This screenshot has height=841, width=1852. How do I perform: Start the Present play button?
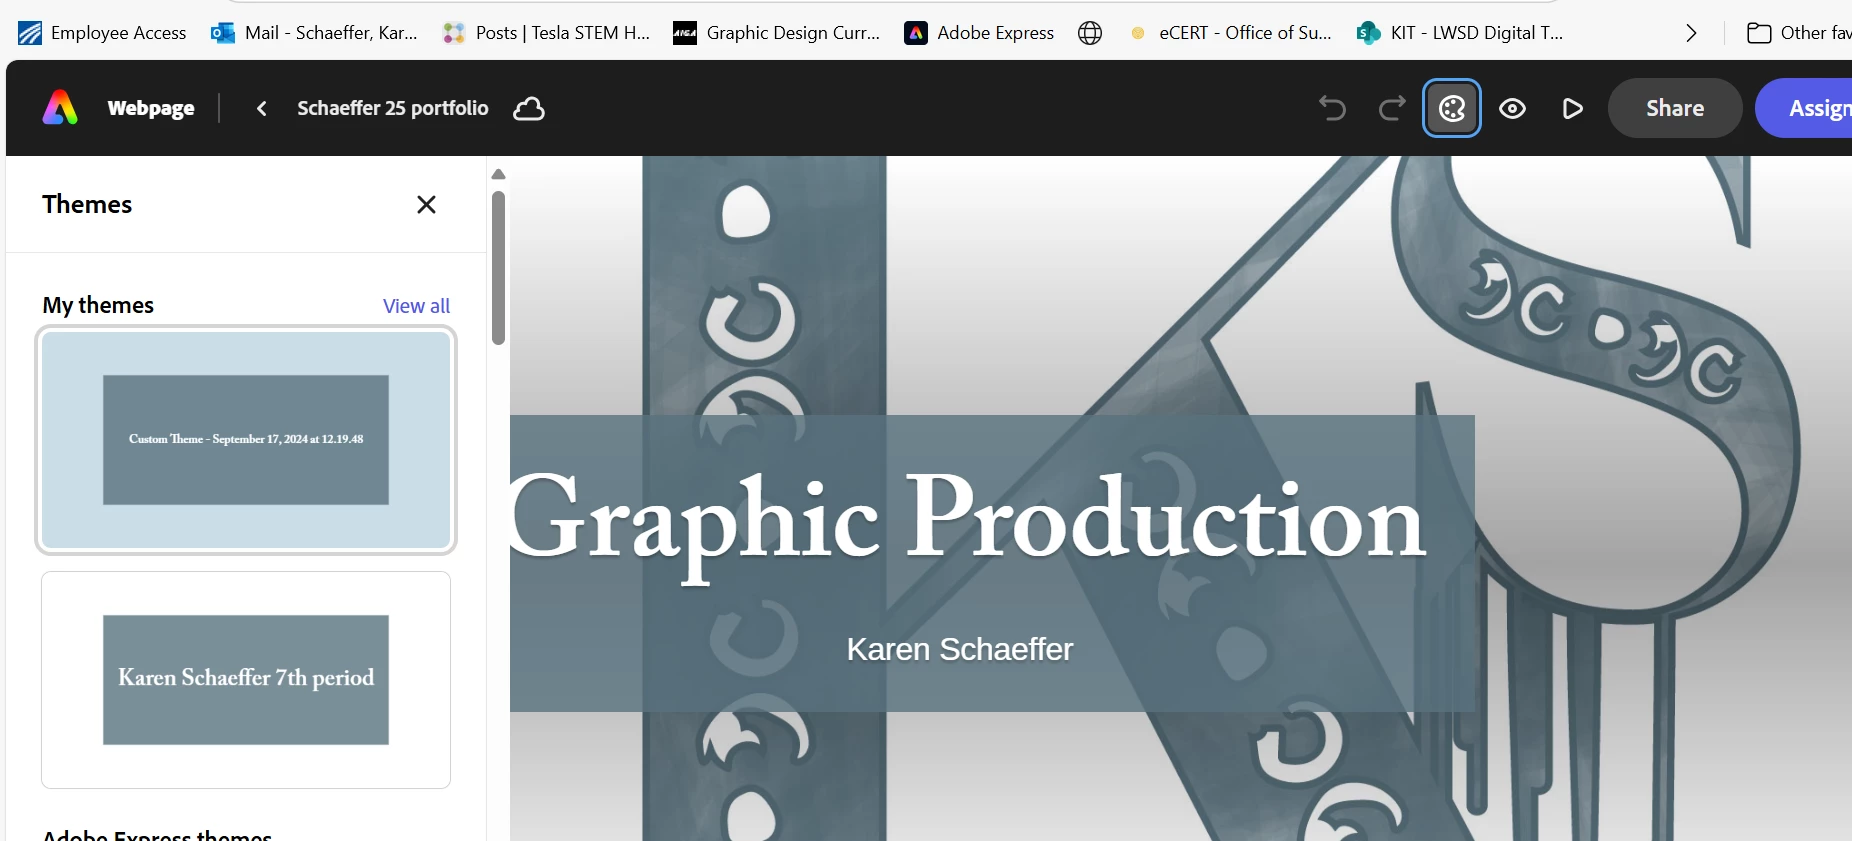tap(1572, 108)
